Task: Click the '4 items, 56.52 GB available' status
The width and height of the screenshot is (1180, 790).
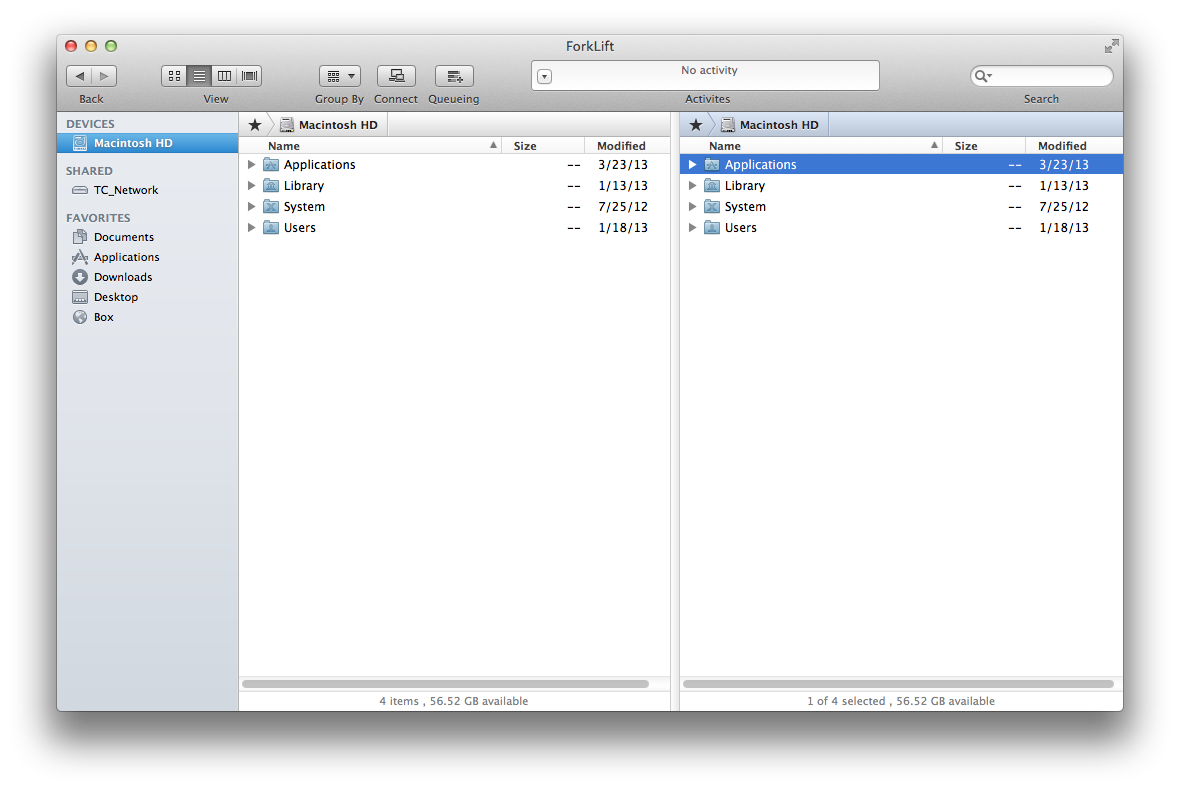Action: [x=454, y=701]
